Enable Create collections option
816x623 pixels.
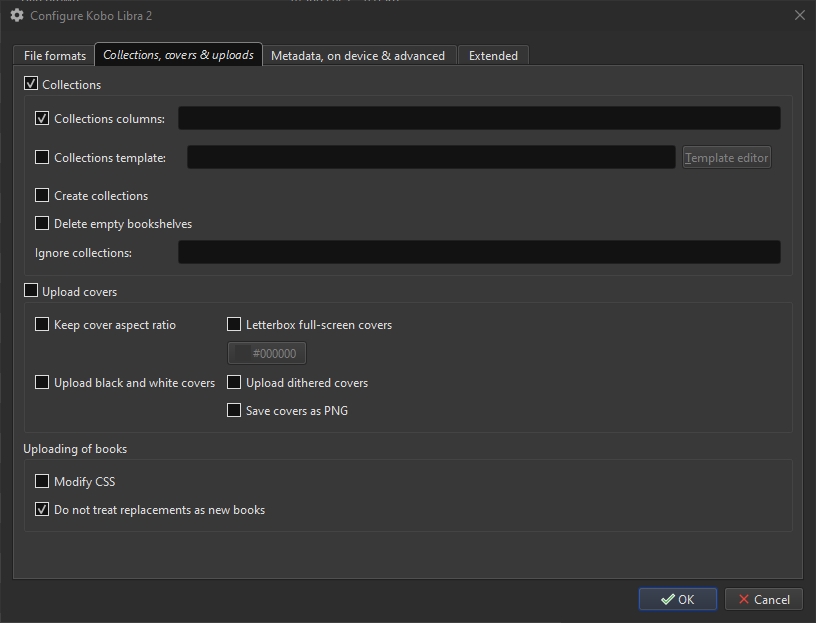(42, 196)
